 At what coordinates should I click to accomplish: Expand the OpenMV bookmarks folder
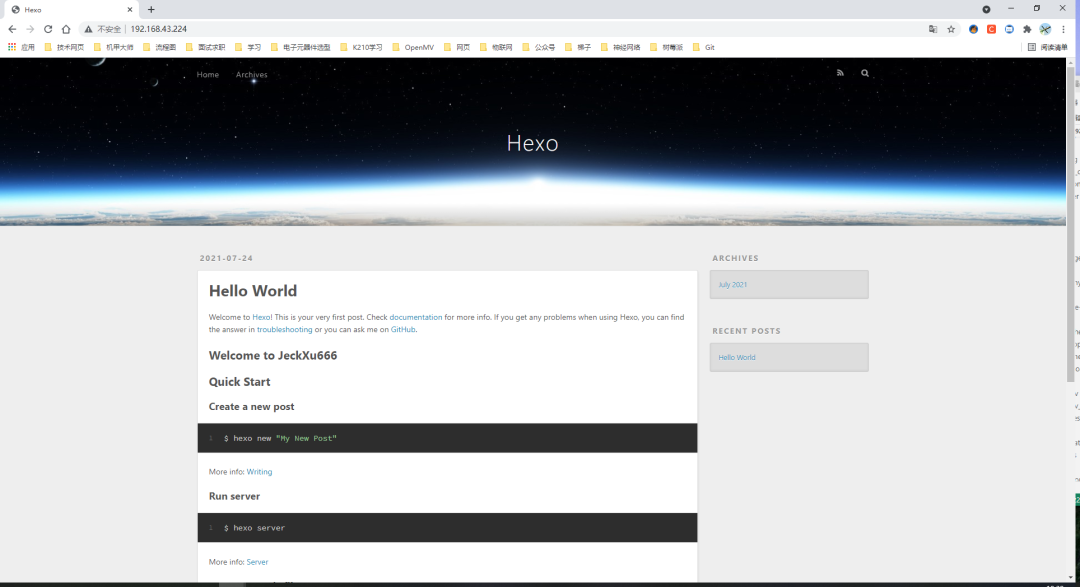point(413,48)
